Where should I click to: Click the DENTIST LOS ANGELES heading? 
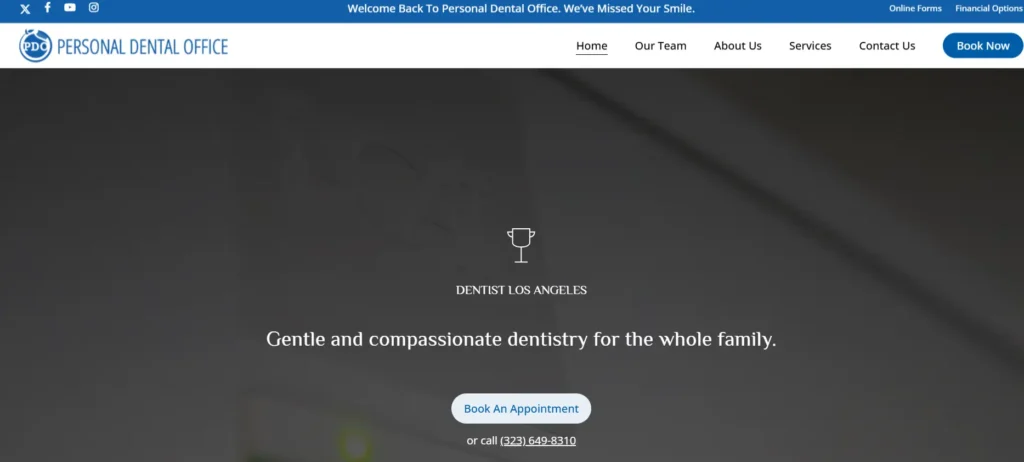(521, 291)
